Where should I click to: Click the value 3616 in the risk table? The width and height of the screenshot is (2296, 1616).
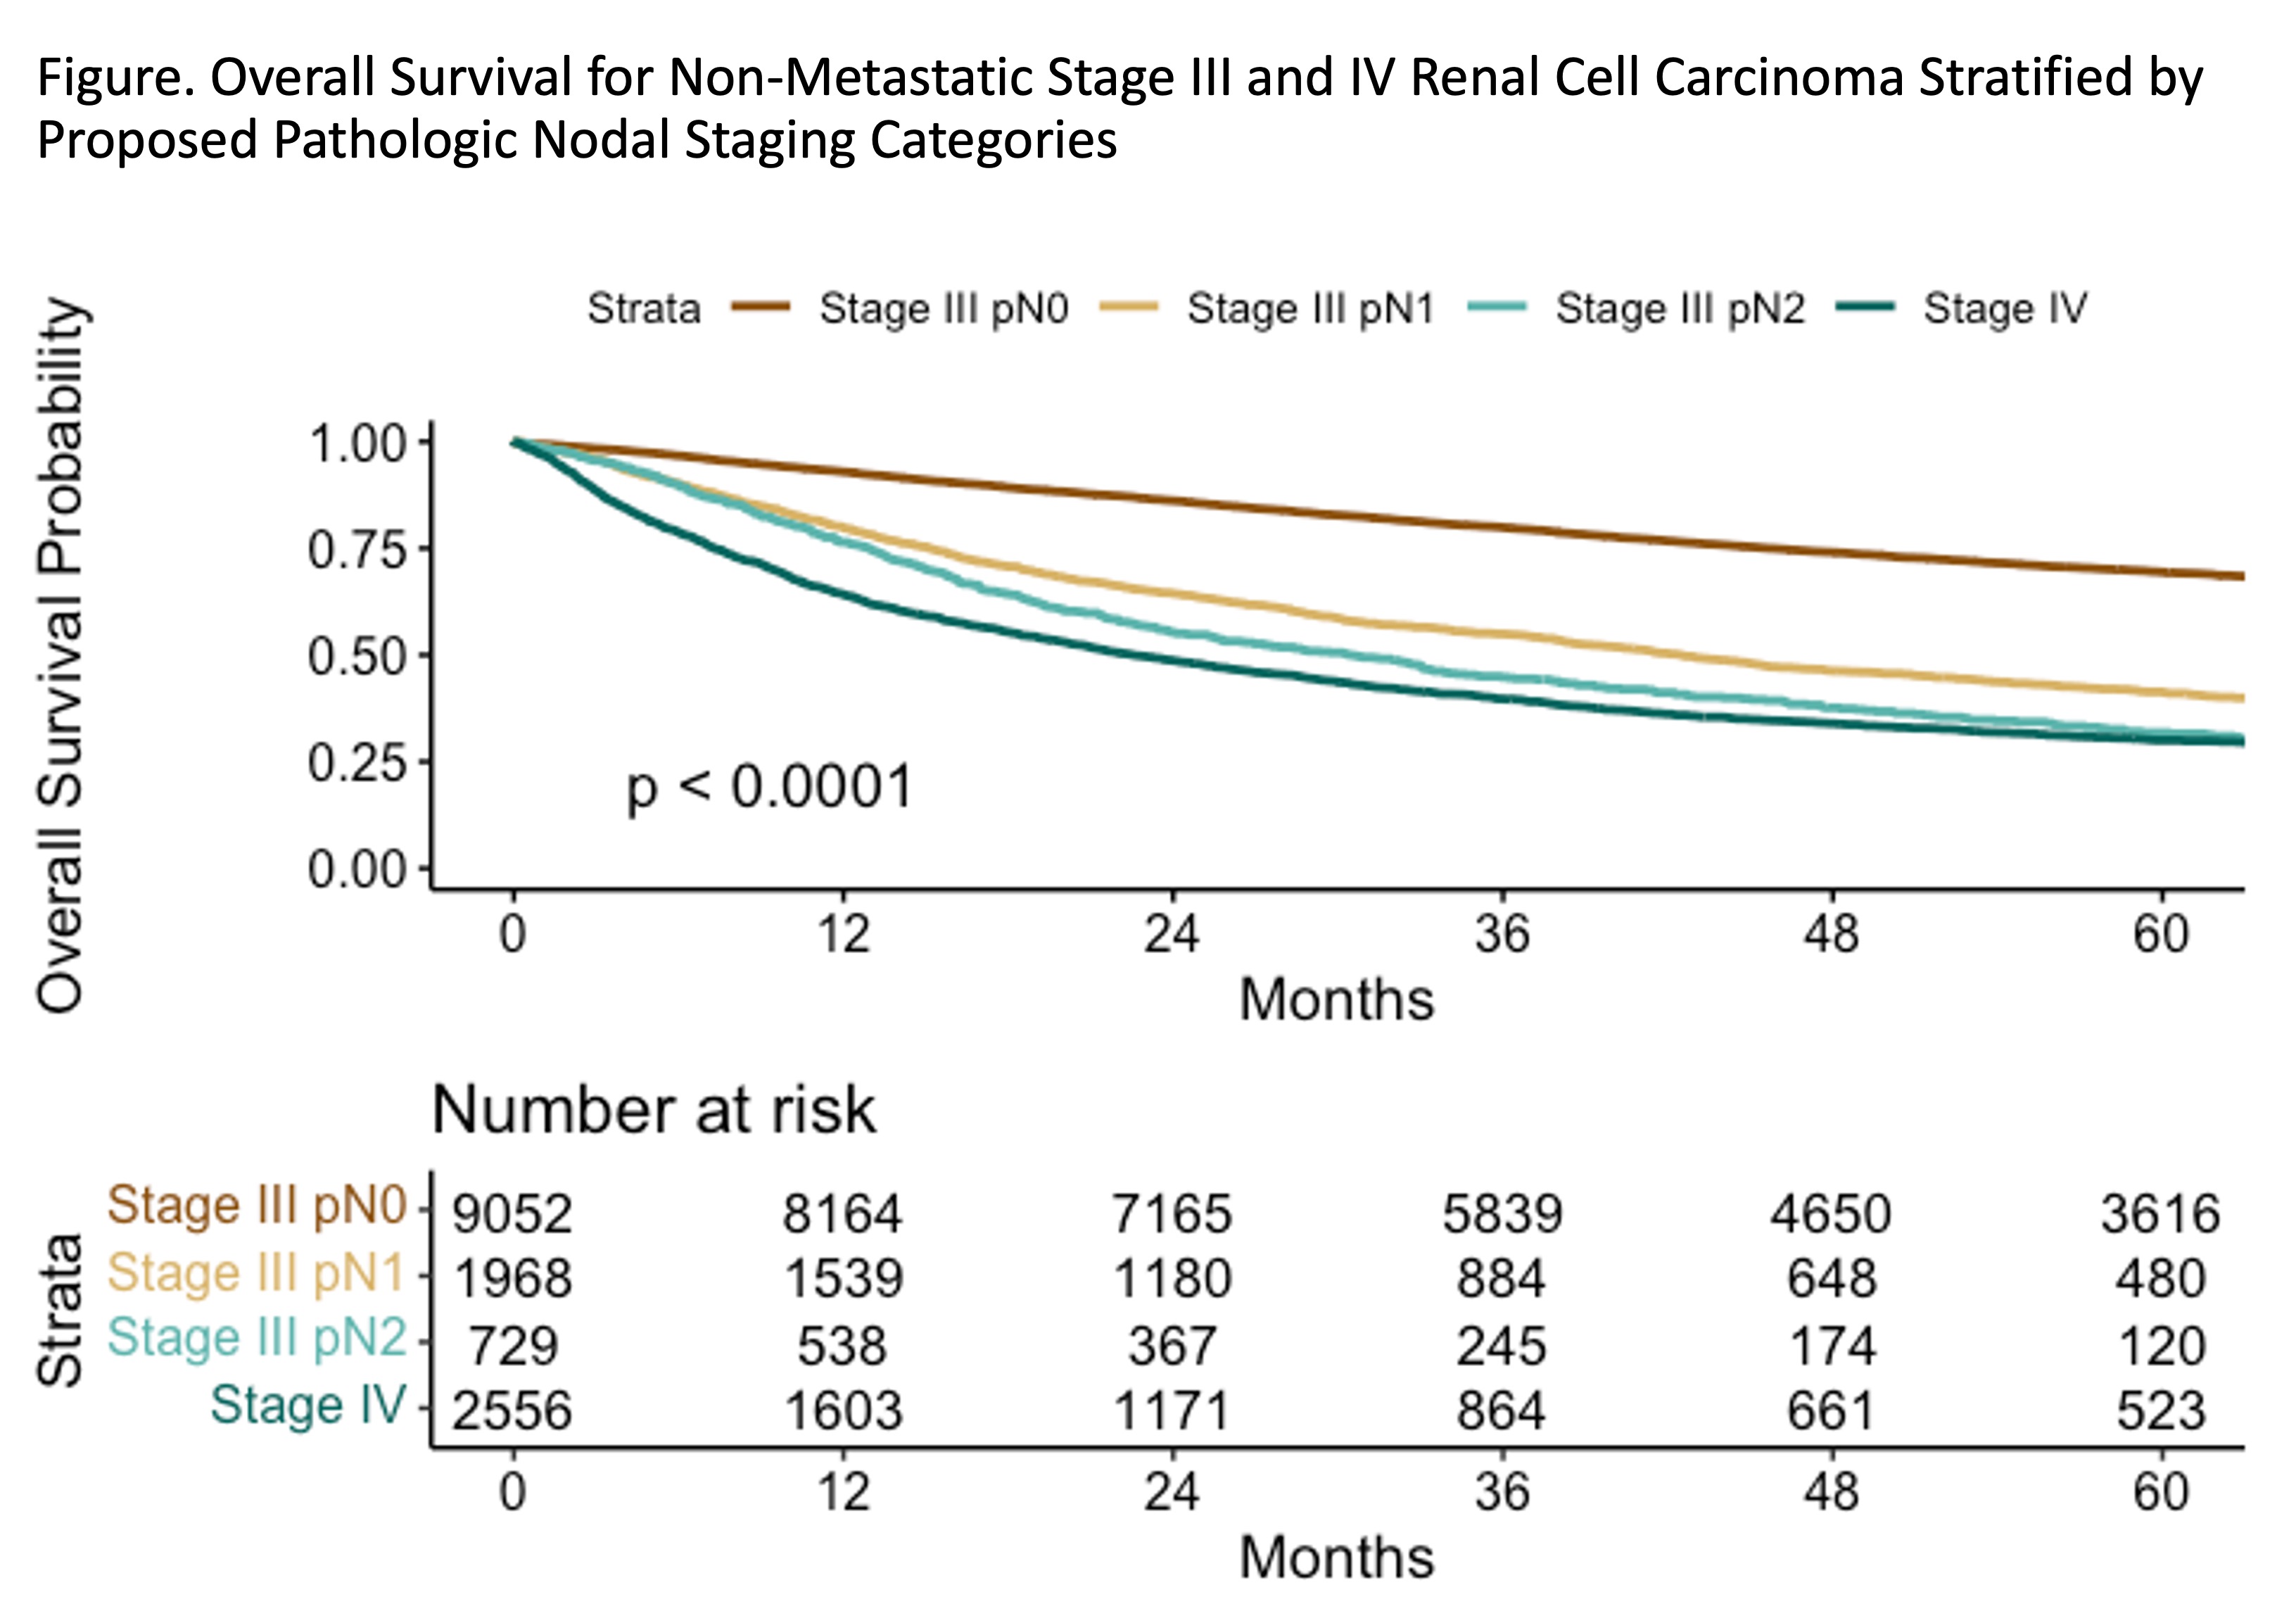pos(2160,1214)
